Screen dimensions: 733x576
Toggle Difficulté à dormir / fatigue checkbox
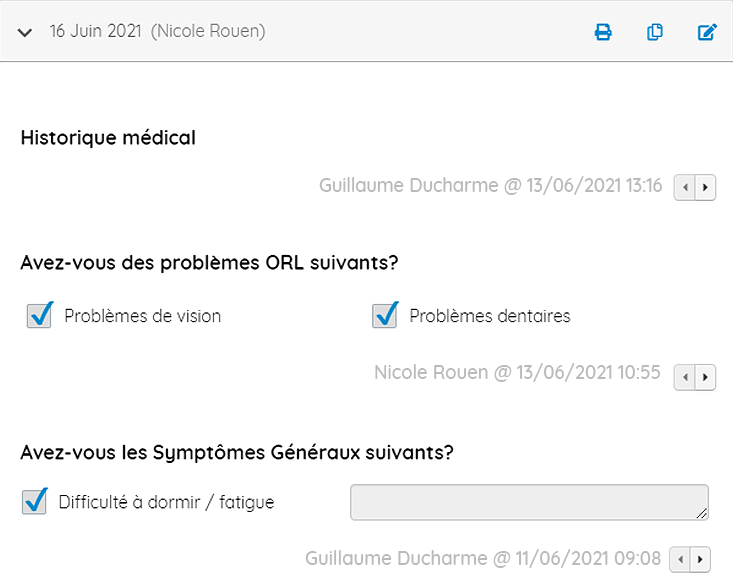point(35,502)
